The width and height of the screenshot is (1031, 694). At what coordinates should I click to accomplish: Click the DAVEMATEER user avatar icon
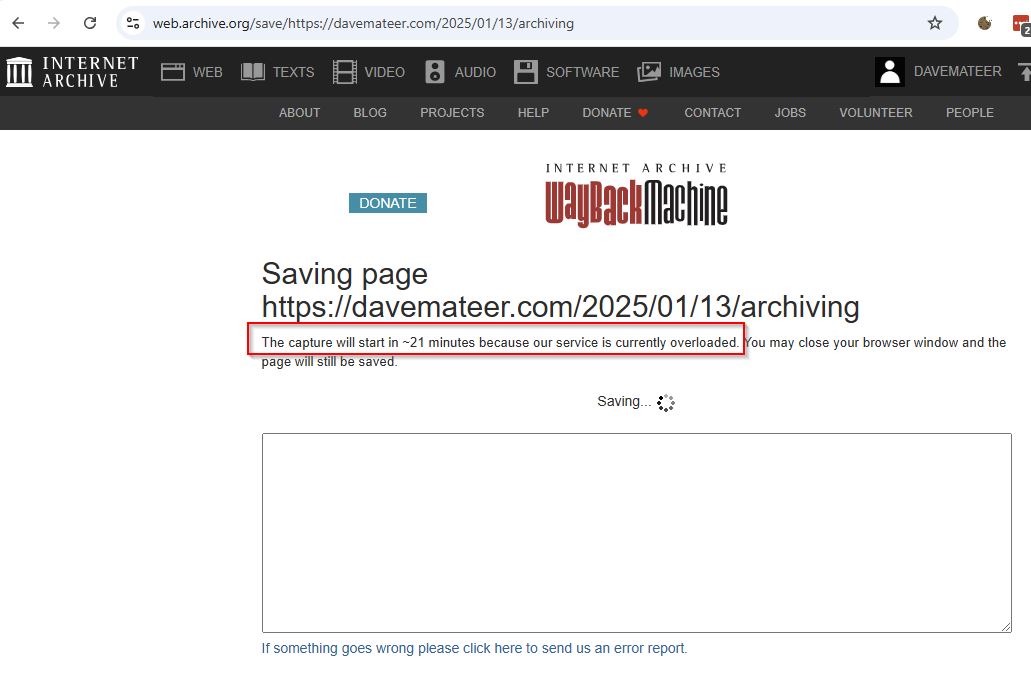pos(890,72)
